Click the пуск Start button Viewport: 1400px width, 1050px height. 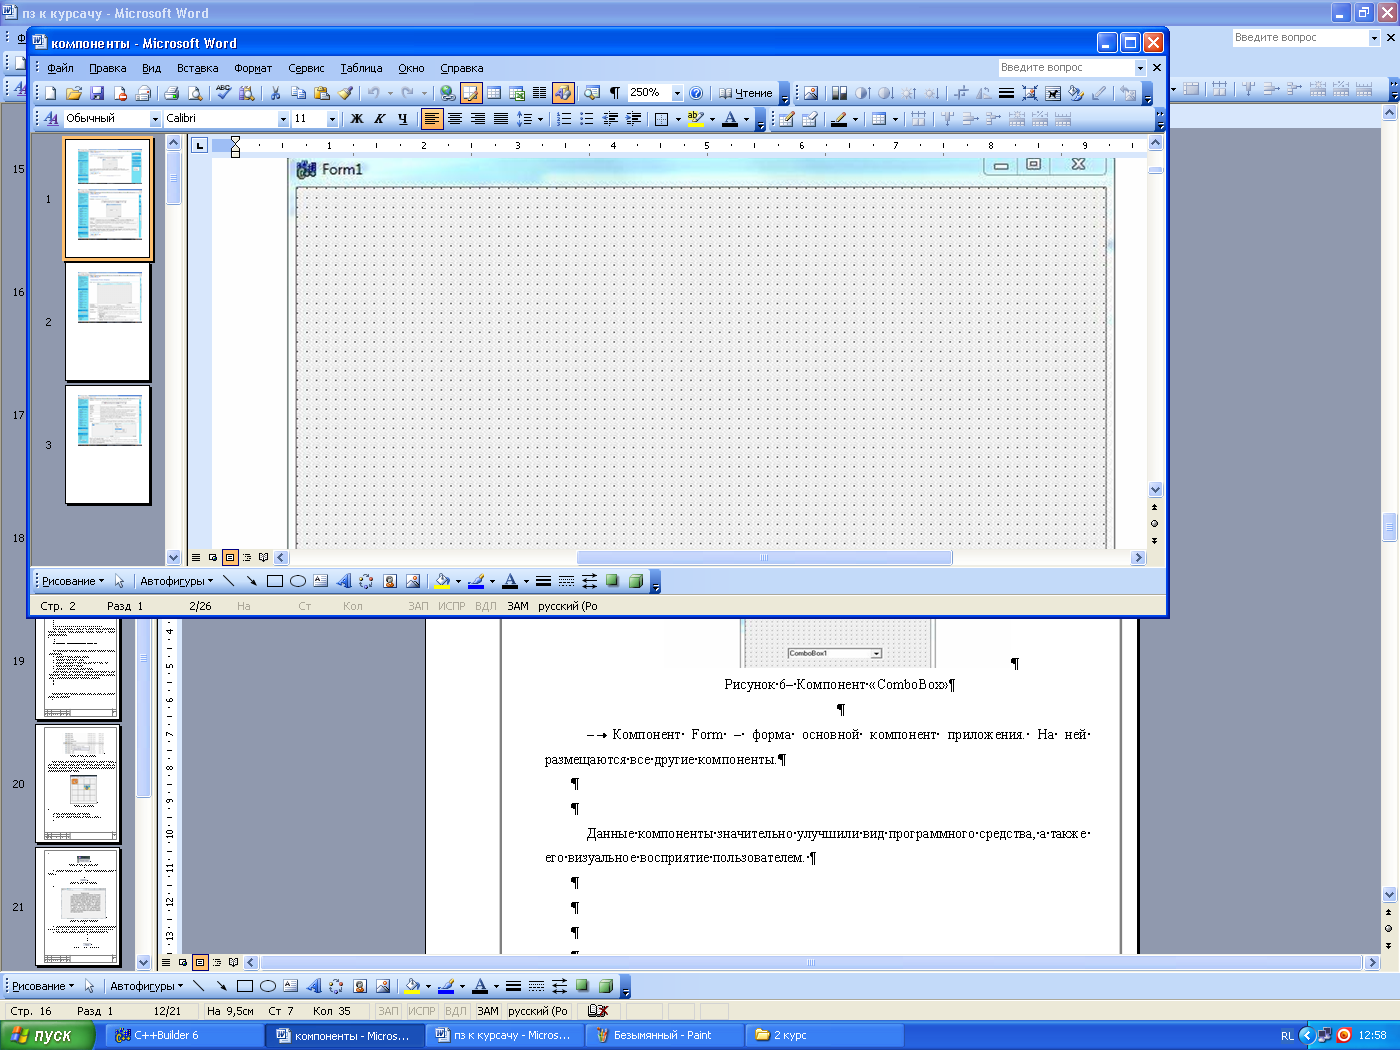[47, 1035]
